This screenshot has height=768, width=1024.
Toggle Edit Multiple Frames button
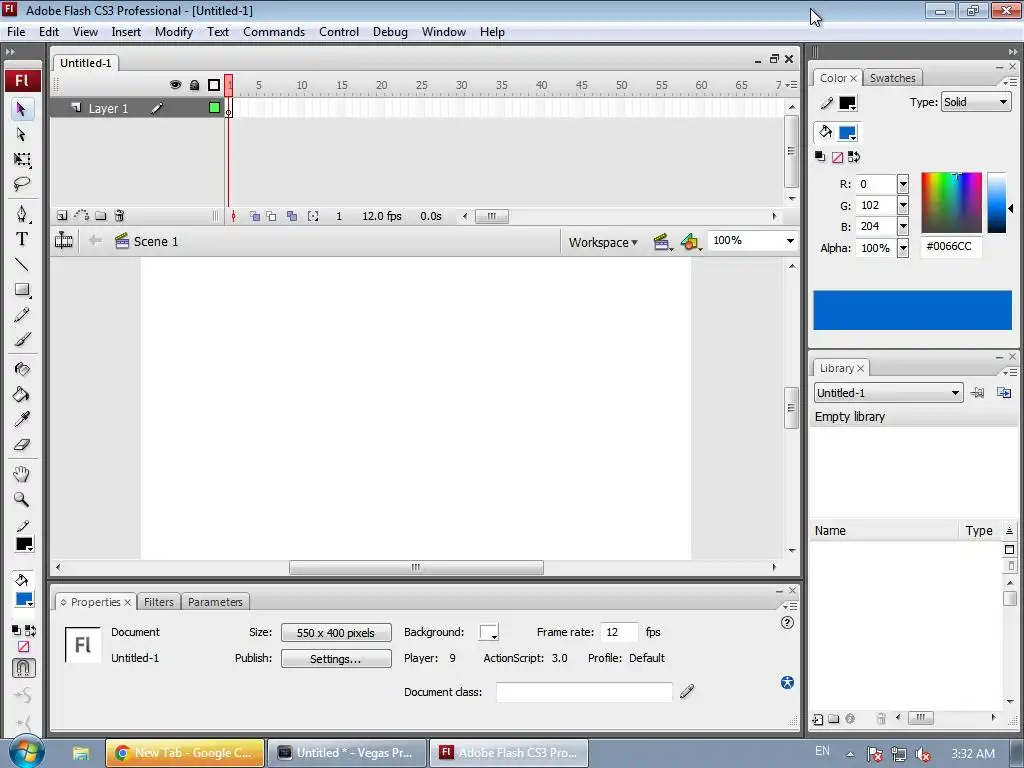[292, 216]
